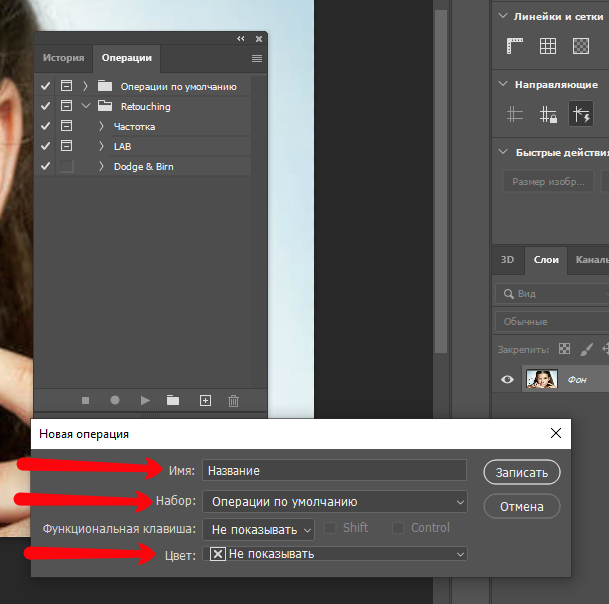Open the Операции panel flyout menu

coord(257,58)
